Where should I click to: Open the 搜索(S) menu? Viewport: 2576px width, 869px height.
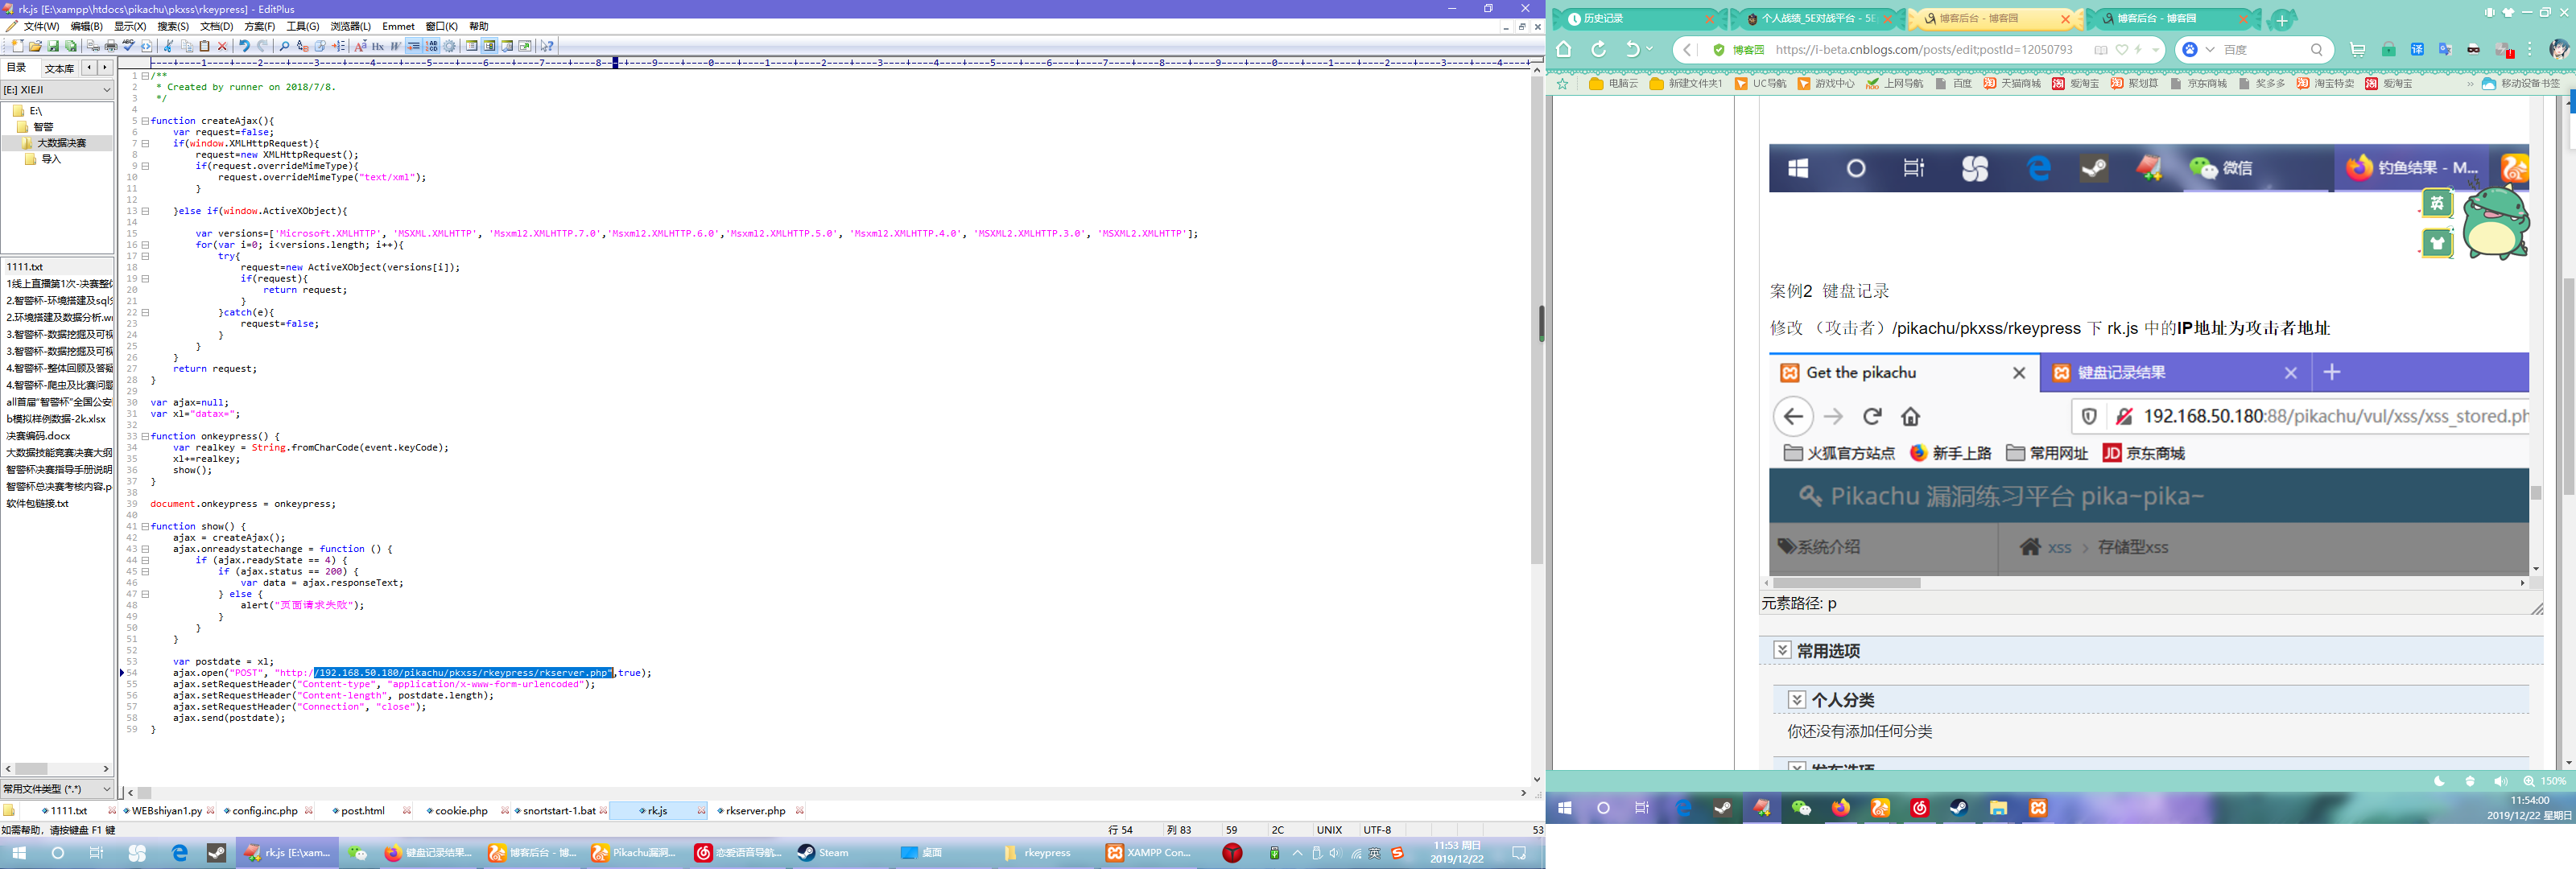(x=173, y=26)
